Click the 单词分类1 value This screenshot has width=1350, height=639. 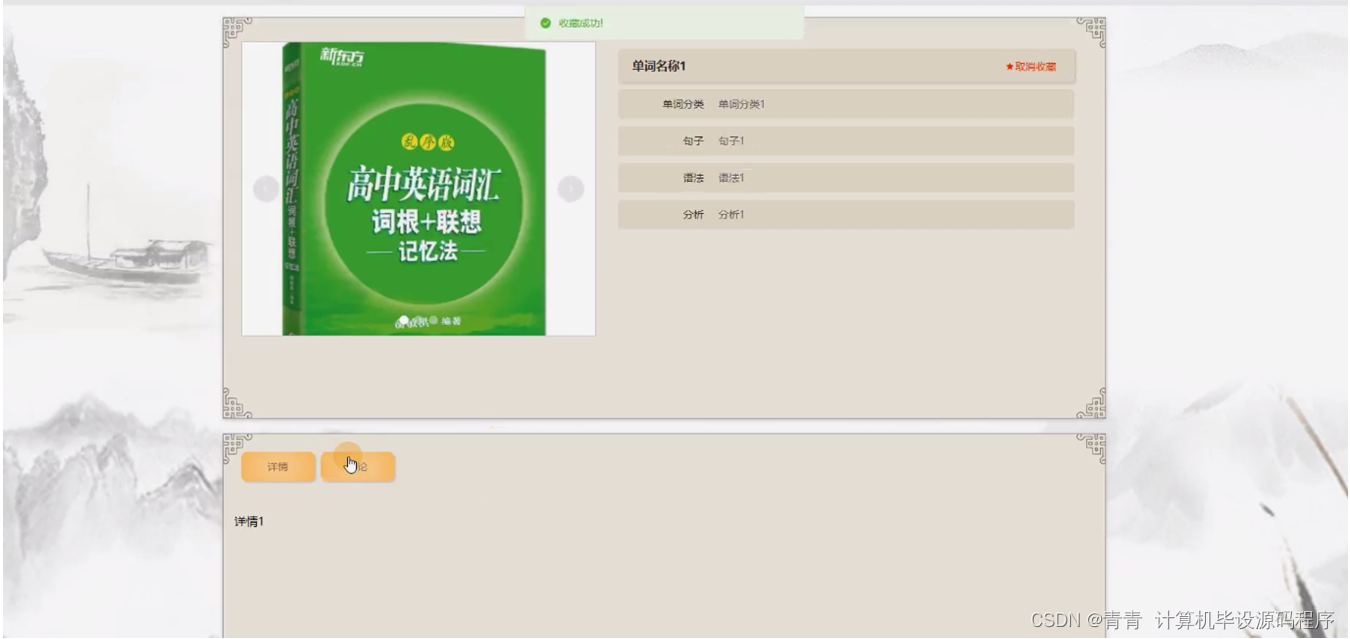742,104
